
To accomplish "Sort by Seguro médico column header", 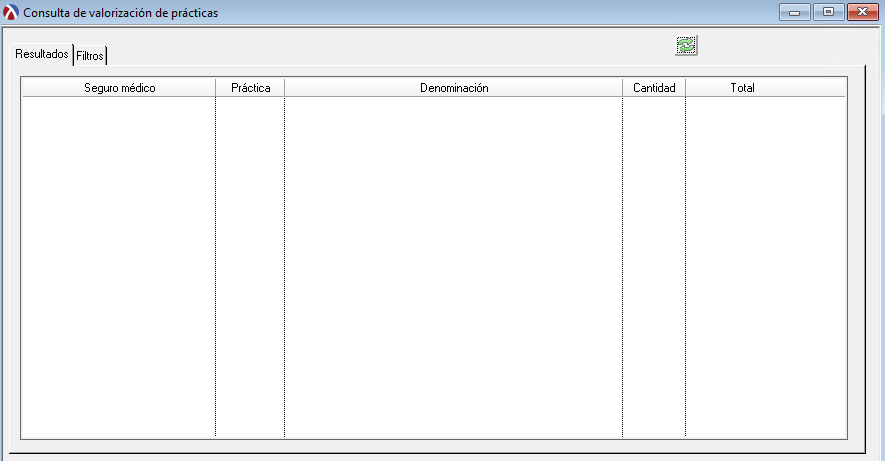I will tap(119, 88).
